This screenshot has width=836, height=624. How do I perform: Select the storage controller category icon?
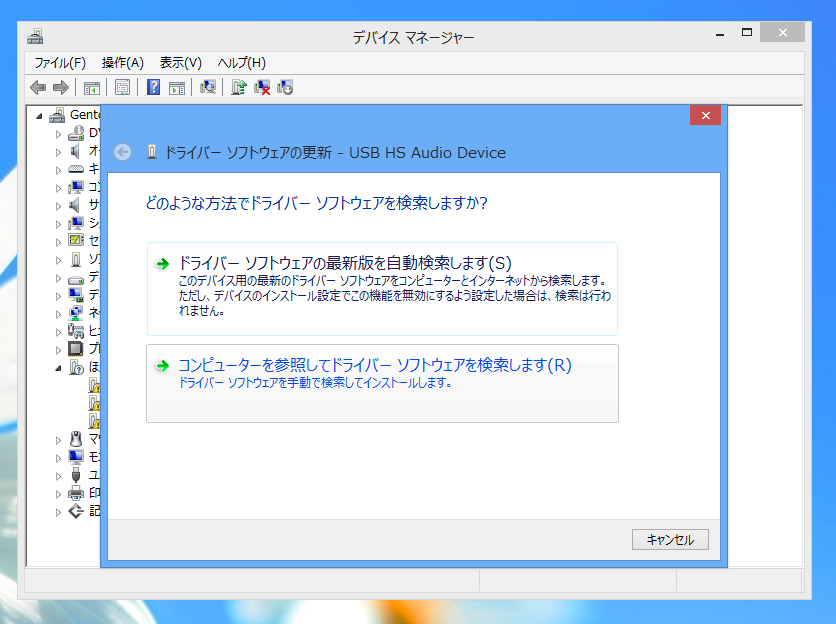click(76, 511)
